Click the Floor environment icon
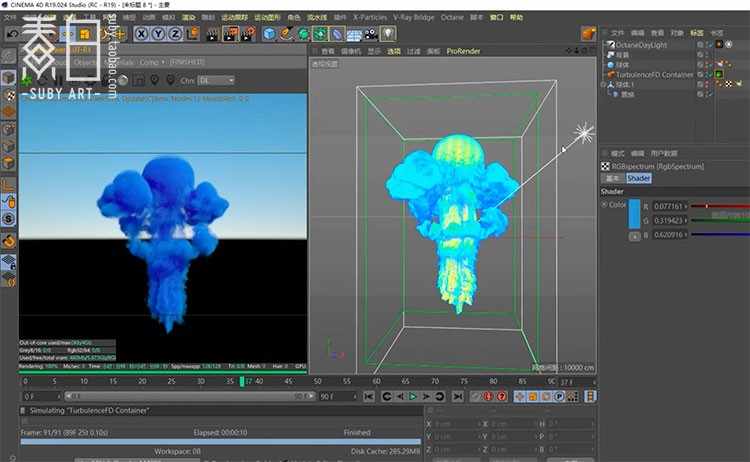This screenshot has width=750, height=462. 354,34
